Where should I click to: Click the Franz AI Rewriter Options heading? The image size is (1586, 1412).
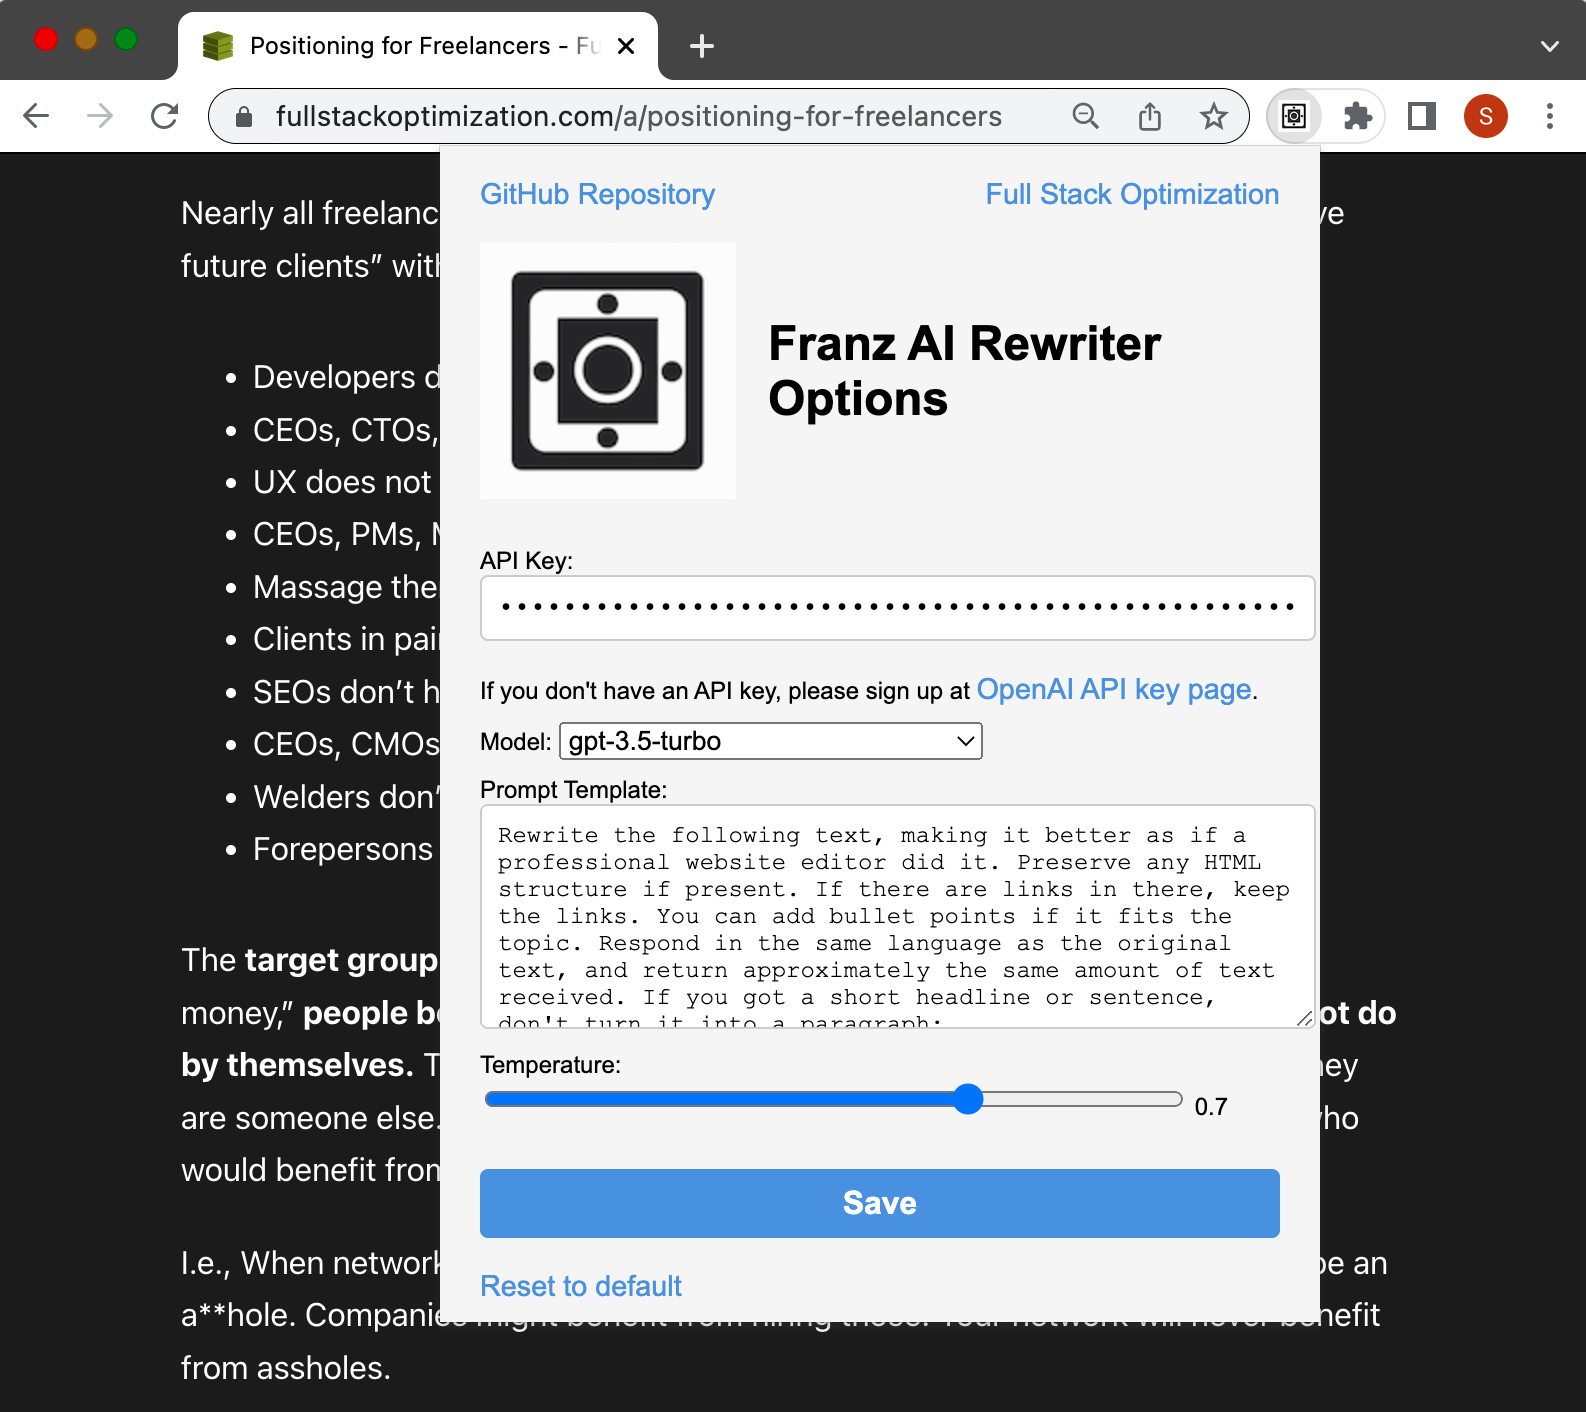tap(964, 371)
